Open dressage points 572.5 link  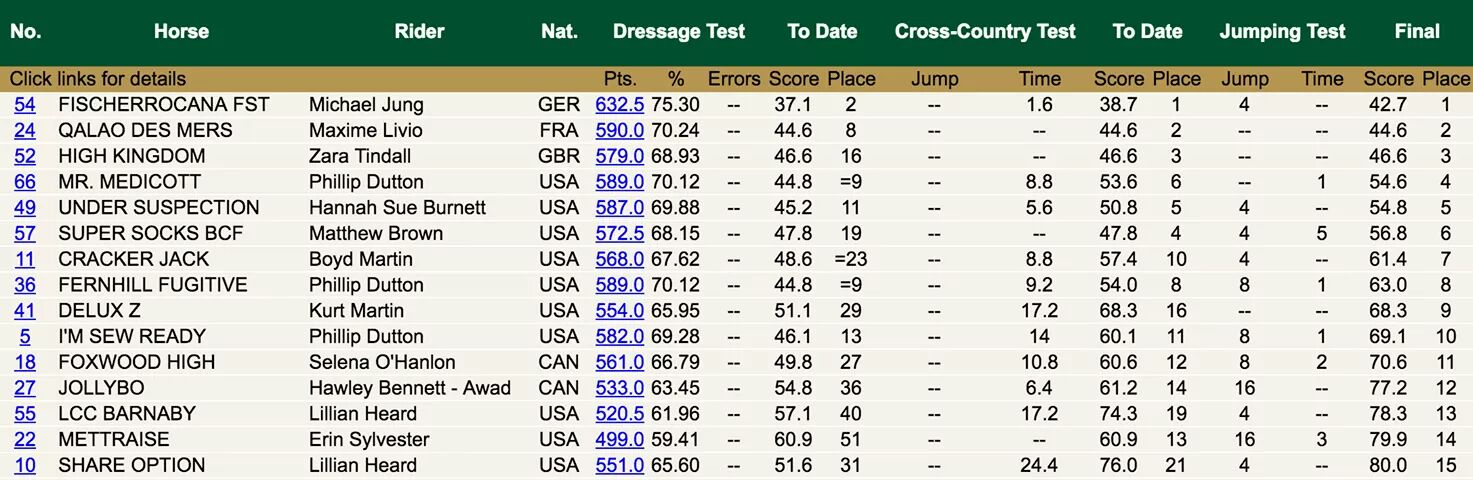619,234
